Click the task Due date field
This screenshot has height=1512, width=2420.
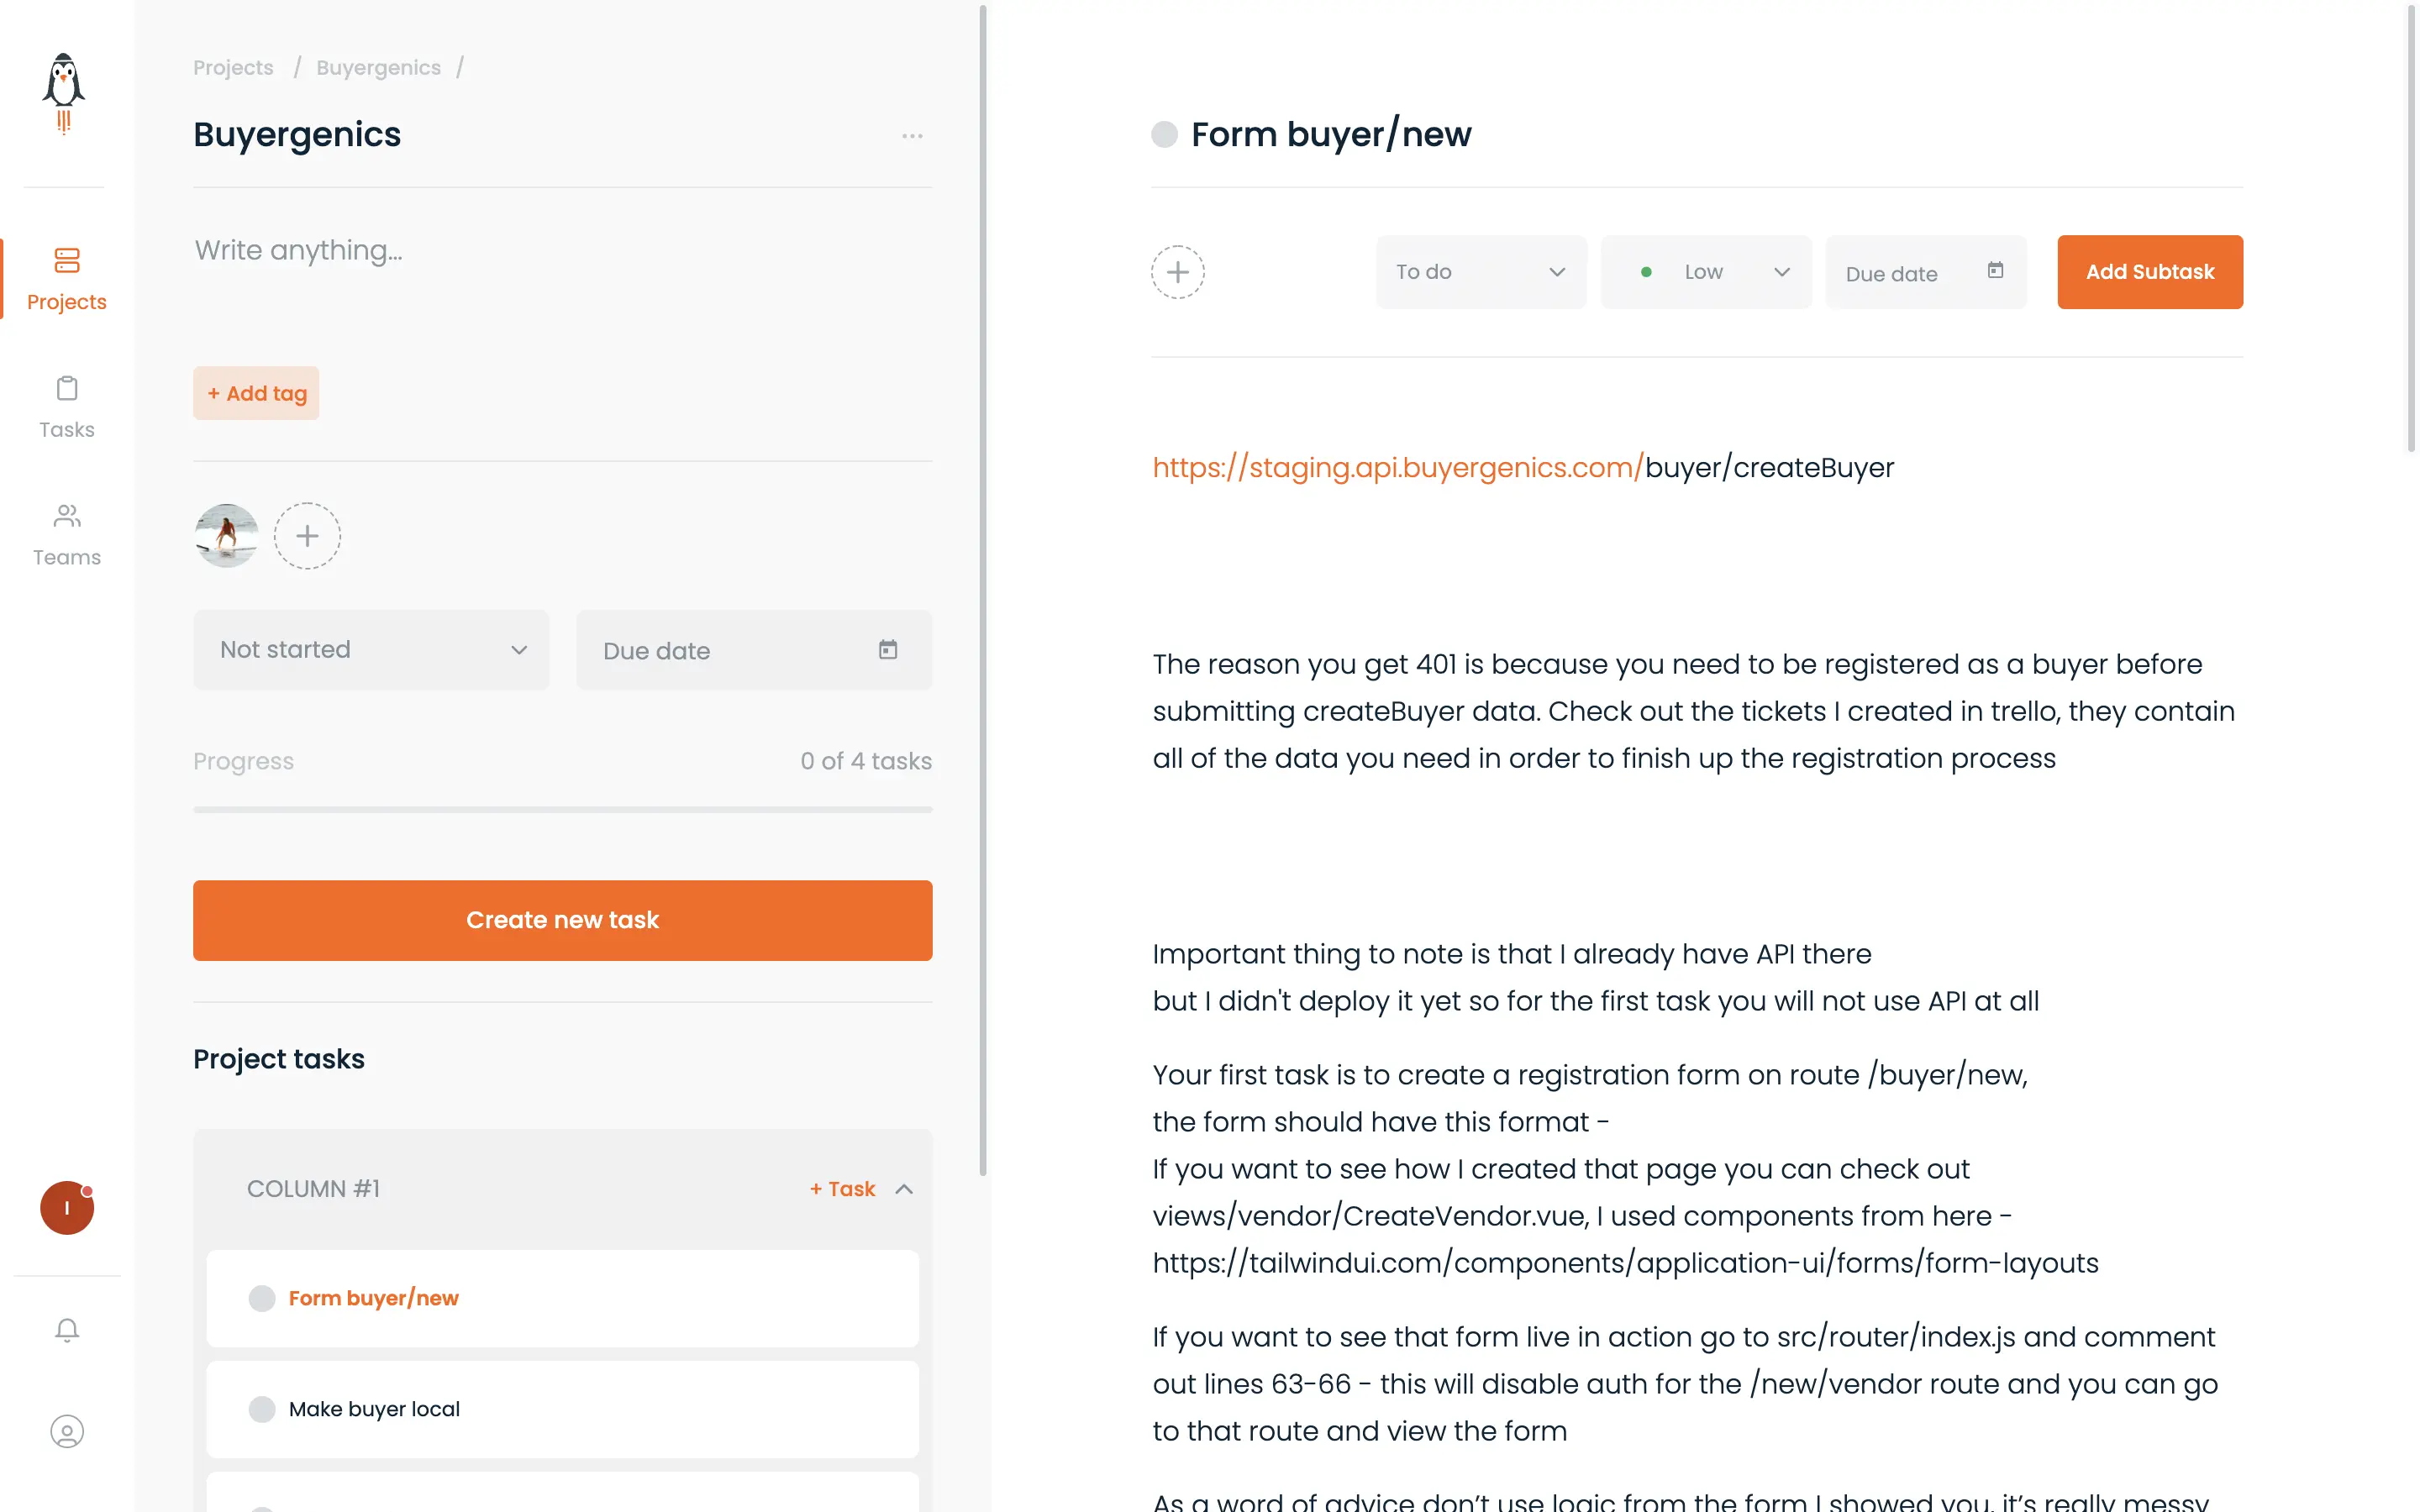(x=1926, y=272)
